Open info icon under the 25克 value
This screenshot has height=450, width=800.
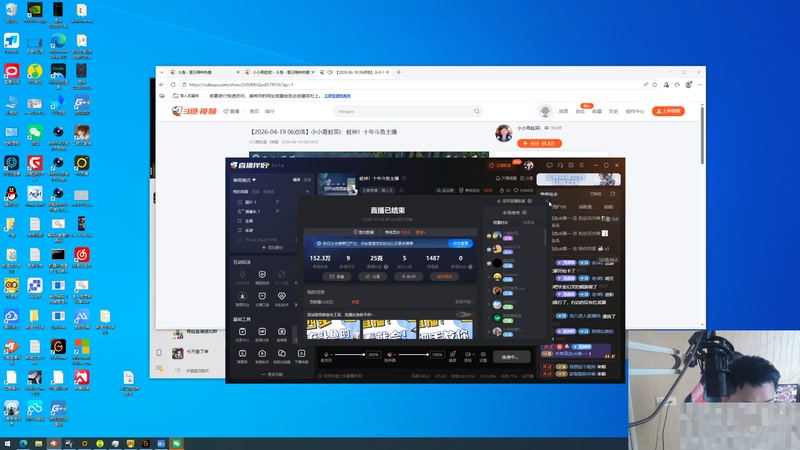pyautogui.click(x=386, y=267)
